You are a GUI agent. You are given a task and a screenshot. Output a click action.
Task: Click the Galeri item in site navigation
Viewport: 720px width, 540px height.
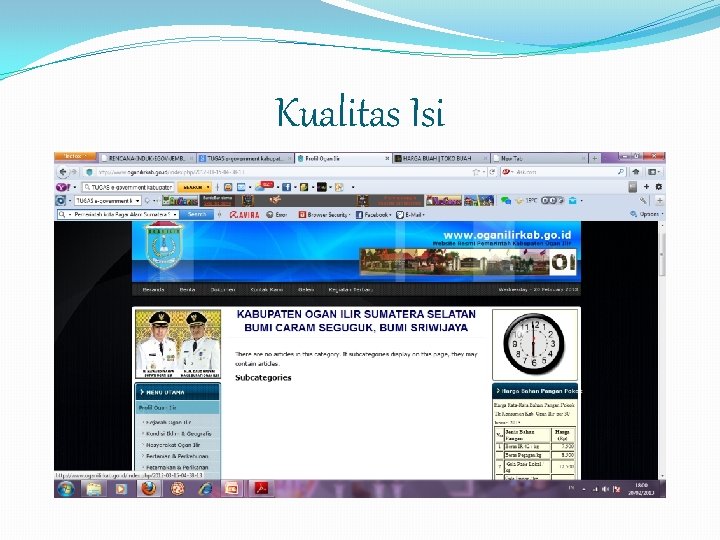point(306,290)
